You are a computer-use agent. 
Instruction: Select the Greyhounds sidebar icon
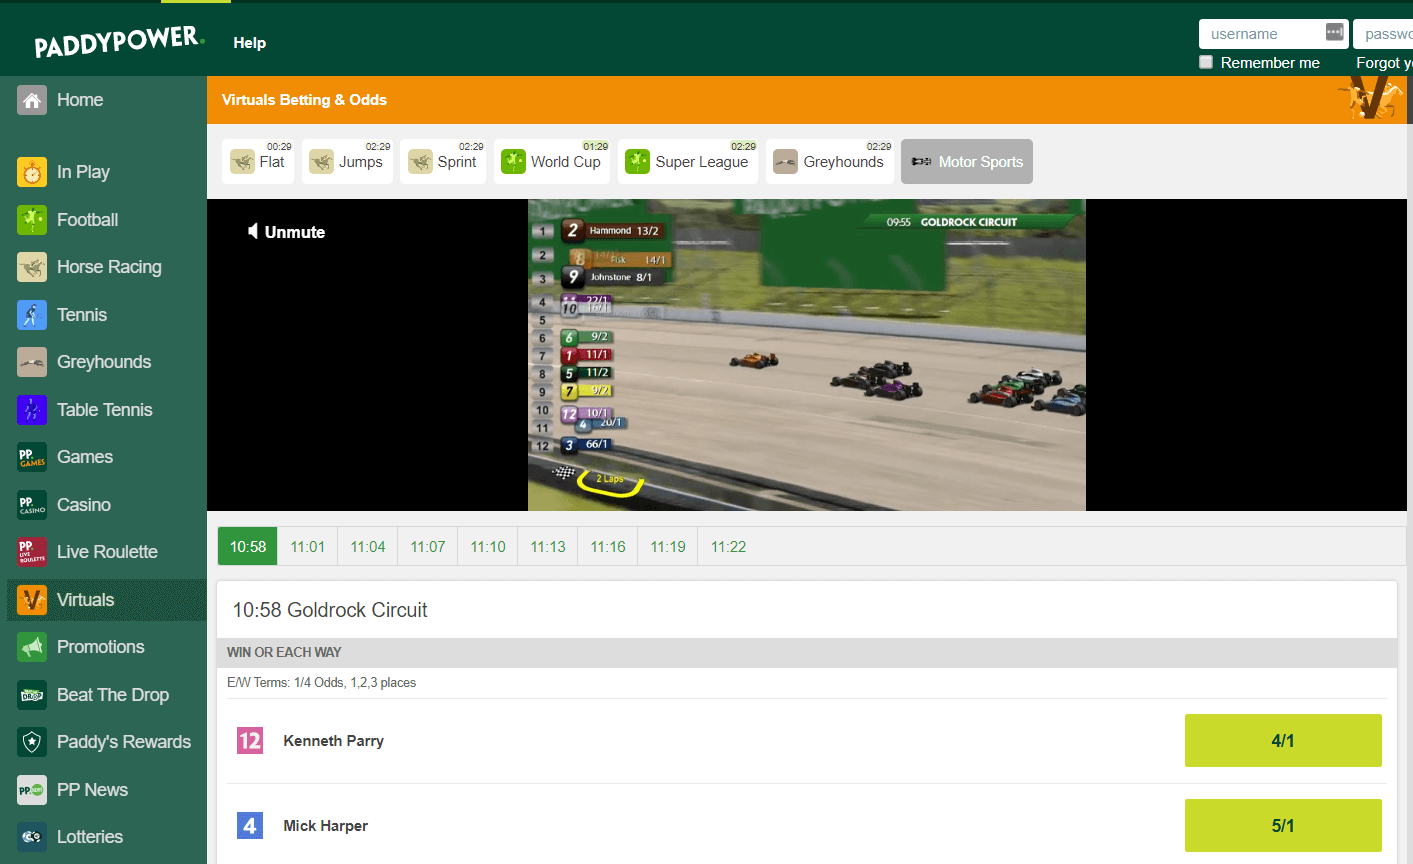point(32,362)
